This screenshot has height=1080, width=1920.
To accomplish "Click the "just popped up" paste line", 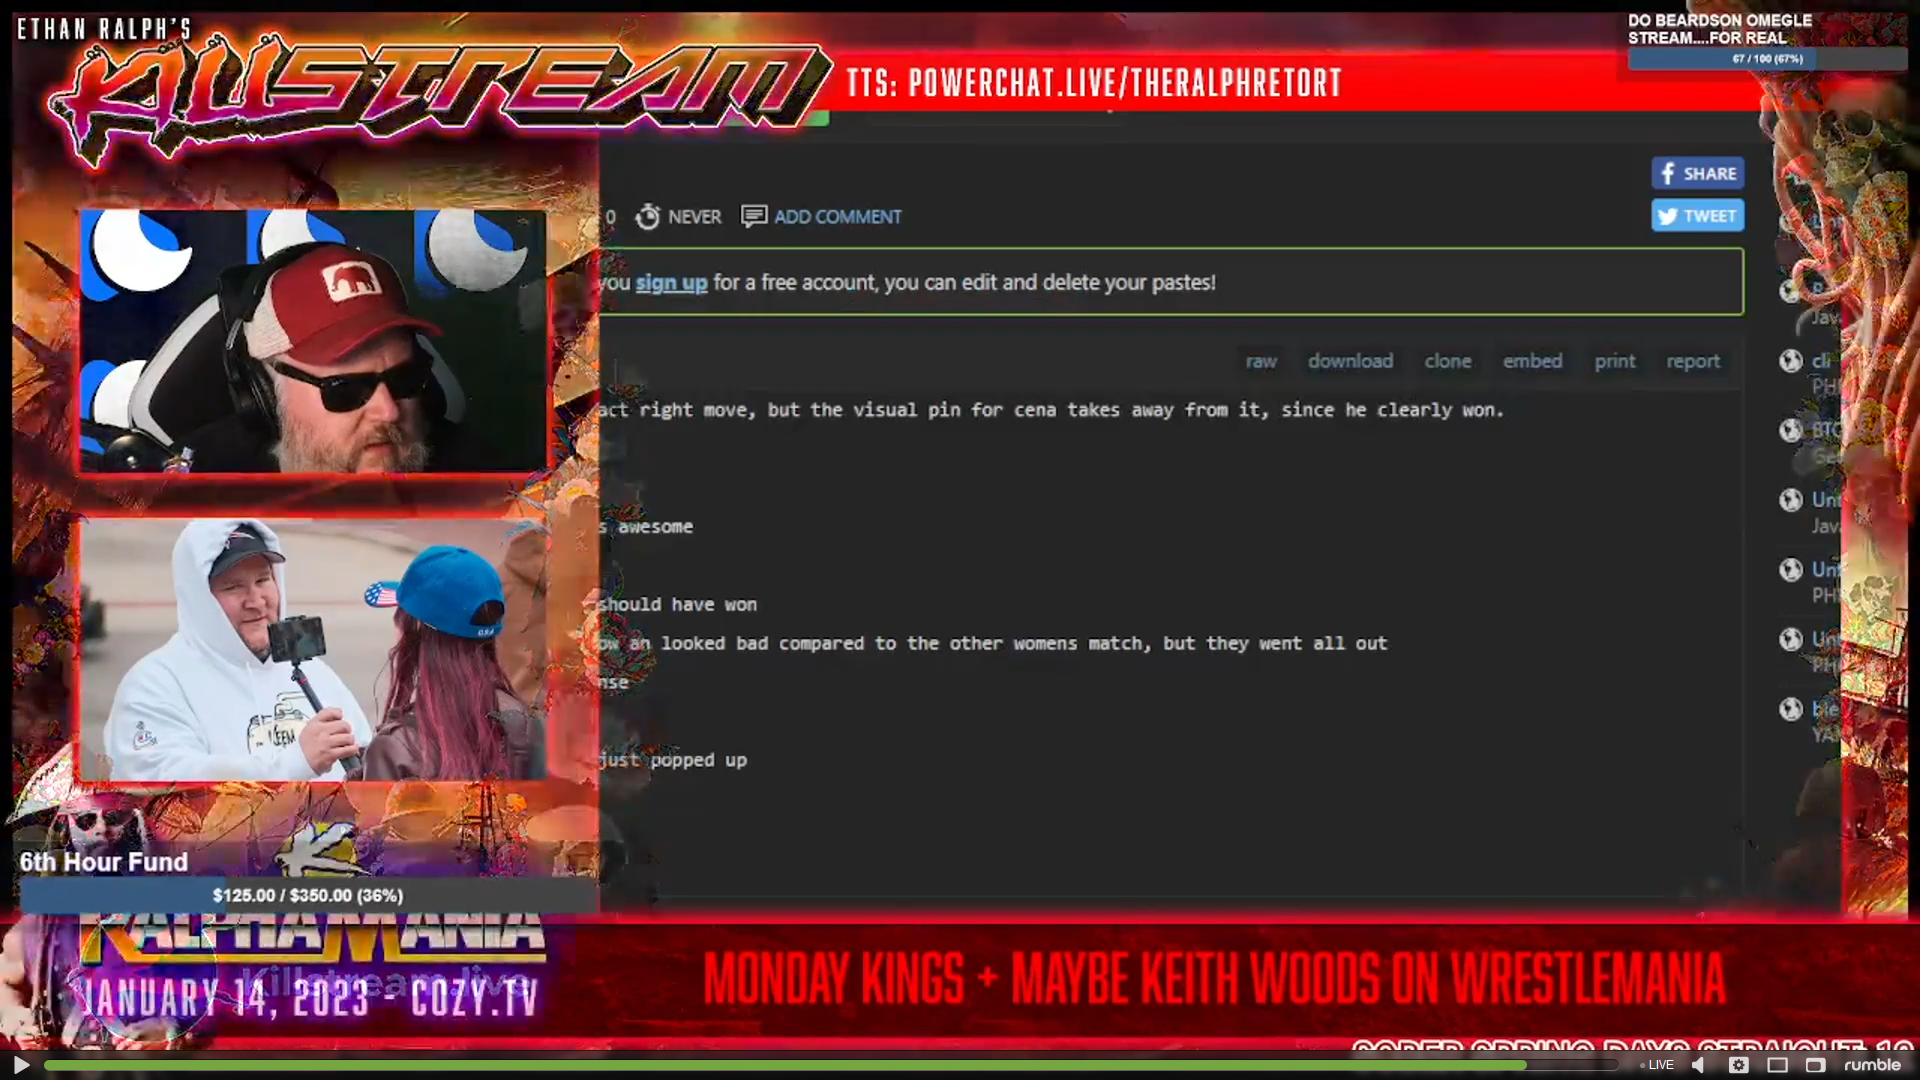I will tap(673, 760).
